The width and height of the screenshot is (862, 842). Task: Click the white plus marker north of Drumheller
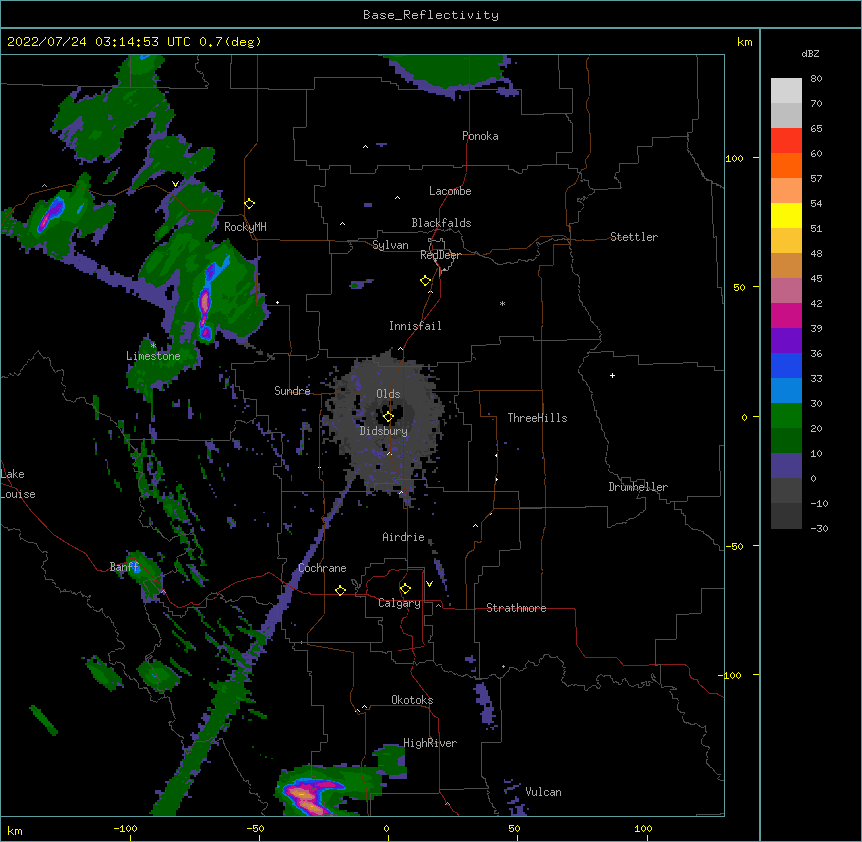click(x=612, y=375)
